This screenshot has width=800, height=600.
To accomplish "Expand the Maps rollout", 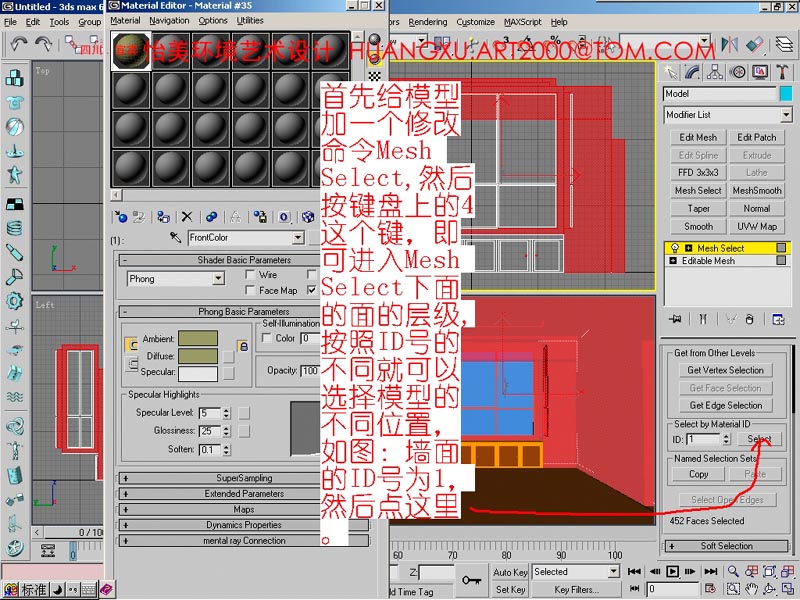I will (243, 509).
